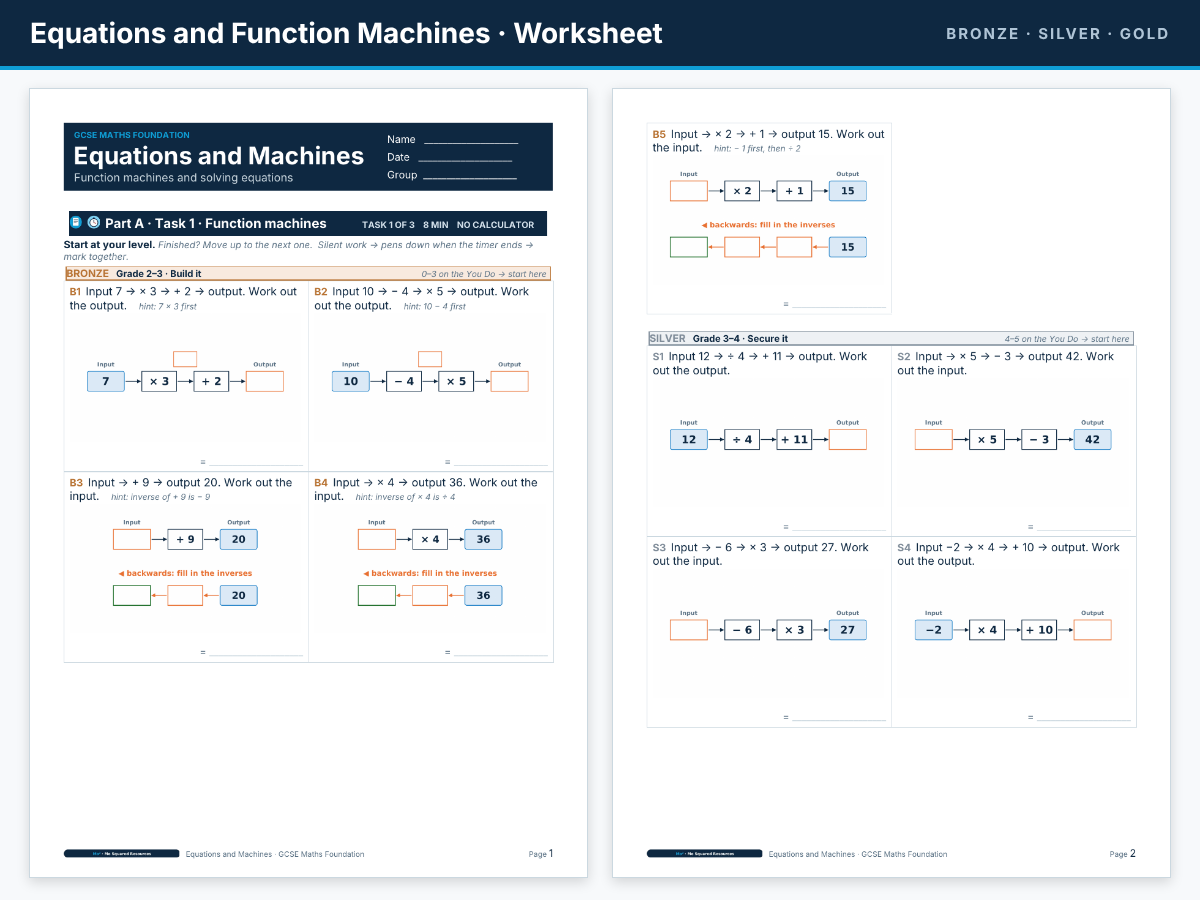Click the 'Page 1' footer number
The width and height of the screenshot is (1200, 900).
pyautogui.click(x=541, y=854)
